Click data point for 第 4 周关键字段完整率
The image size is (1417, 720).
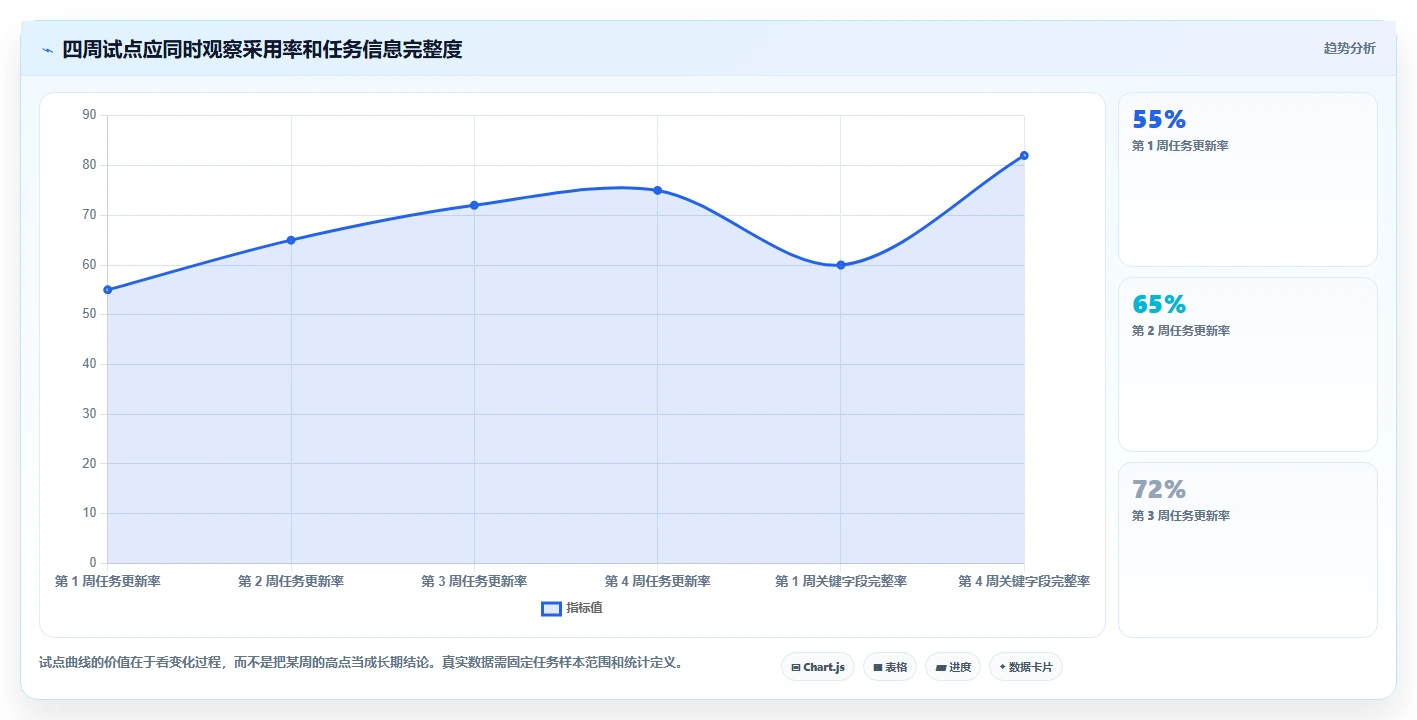[1024, 155]
